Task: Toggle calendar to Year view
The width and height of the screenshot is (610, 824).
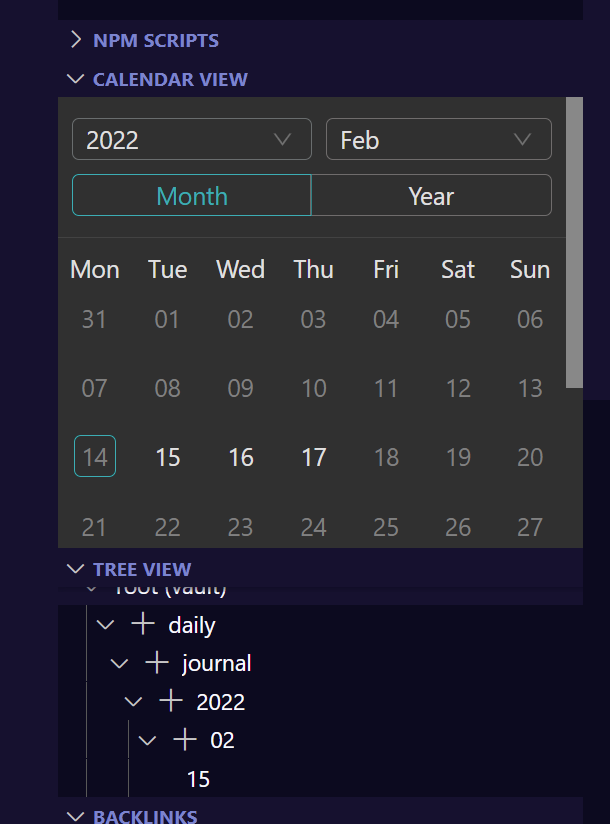Action: (432, 195)
